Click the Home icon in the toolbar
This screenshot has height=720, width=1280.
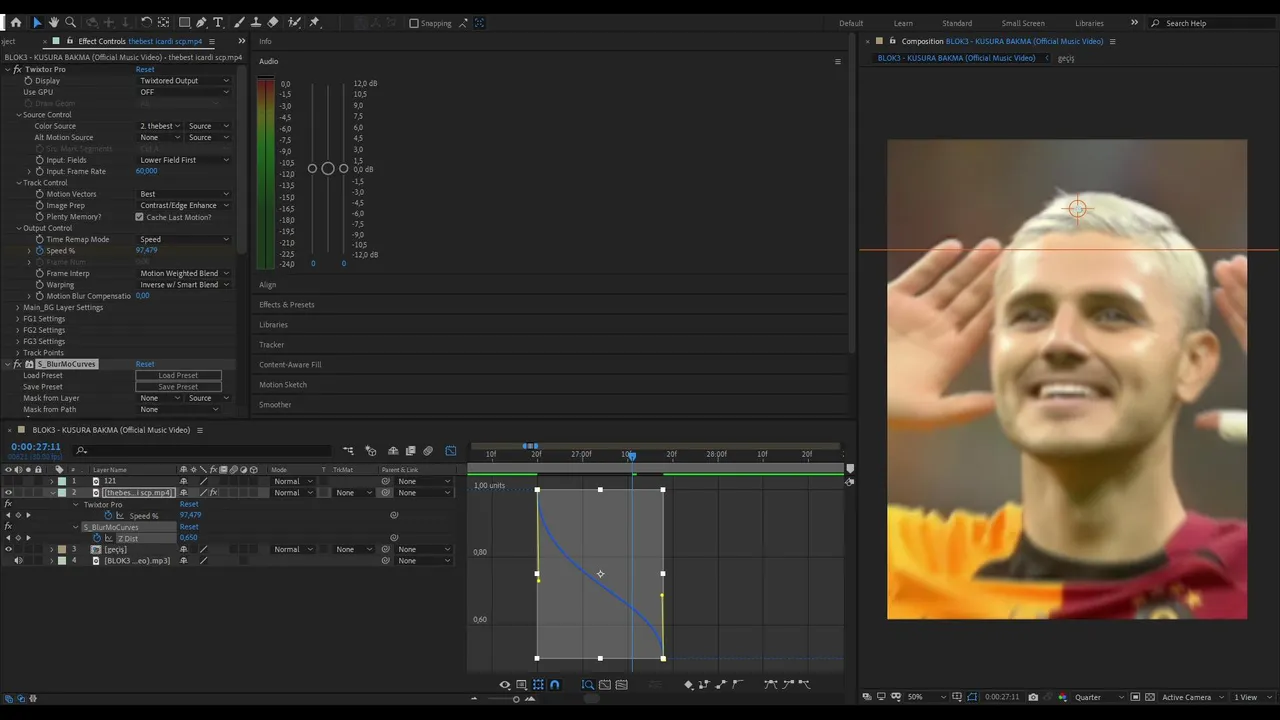(15, 22)
